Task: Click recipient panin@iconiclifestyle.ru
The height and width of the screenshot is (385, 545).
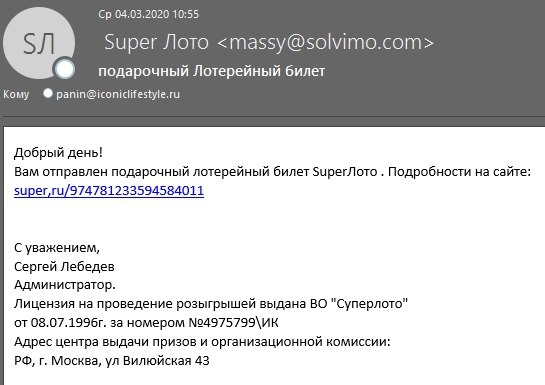Action: coord(118,94)
